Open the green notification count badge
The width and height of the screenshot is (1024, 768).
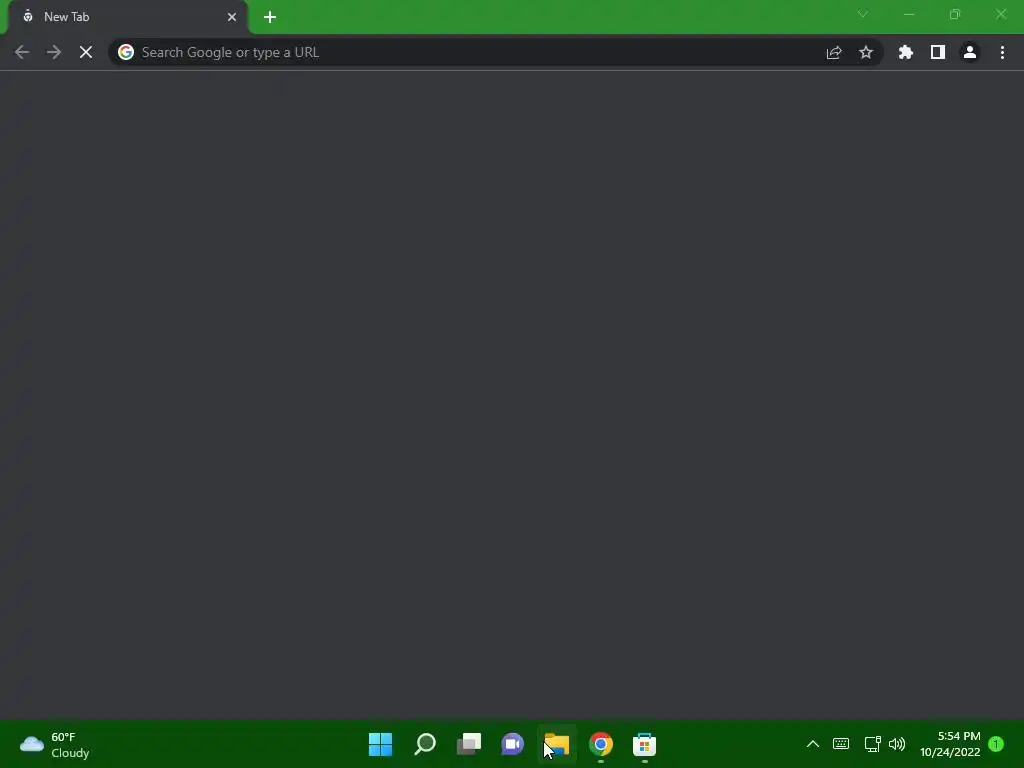[x=996, y=744]
